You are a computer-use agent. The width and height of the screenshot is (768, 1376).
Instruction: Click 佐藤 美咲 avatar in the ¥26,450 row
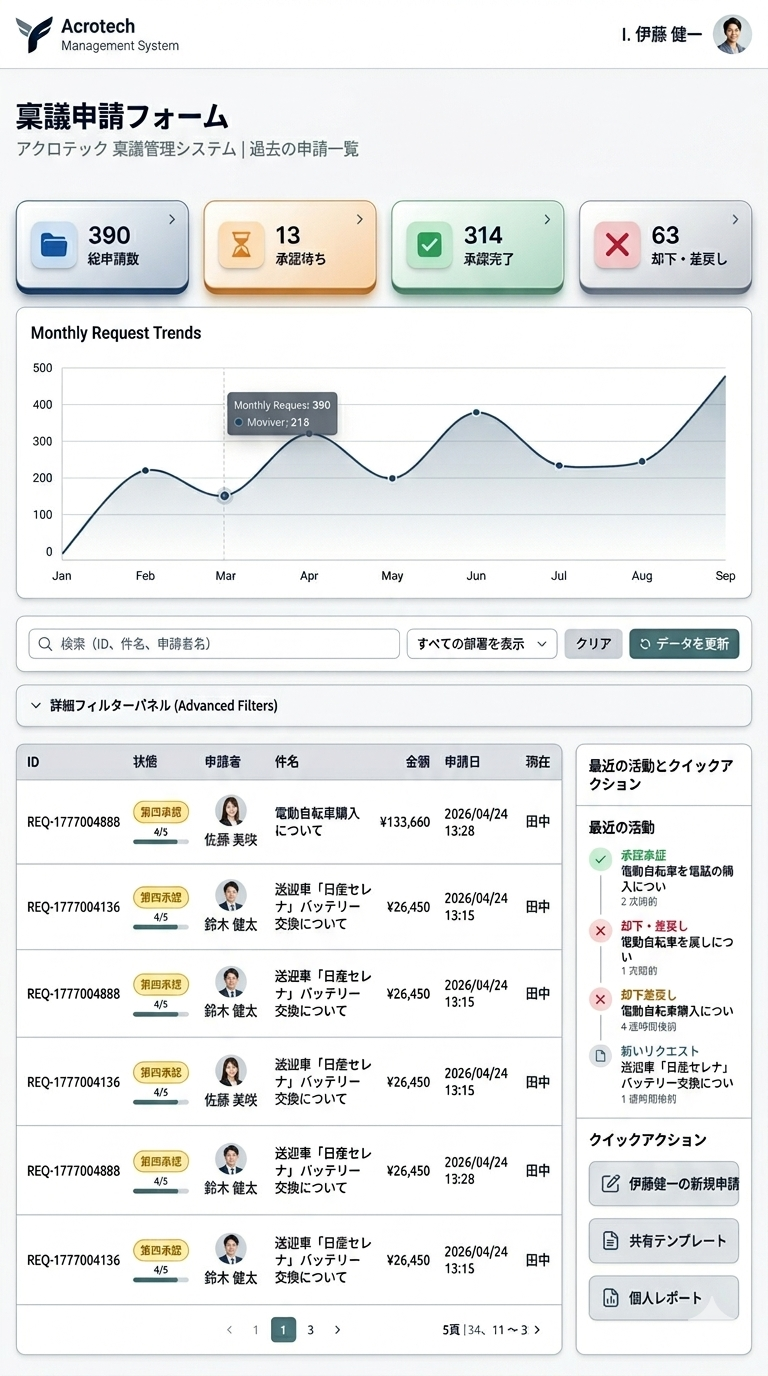pyautogui.click(x=231, y=1071)
